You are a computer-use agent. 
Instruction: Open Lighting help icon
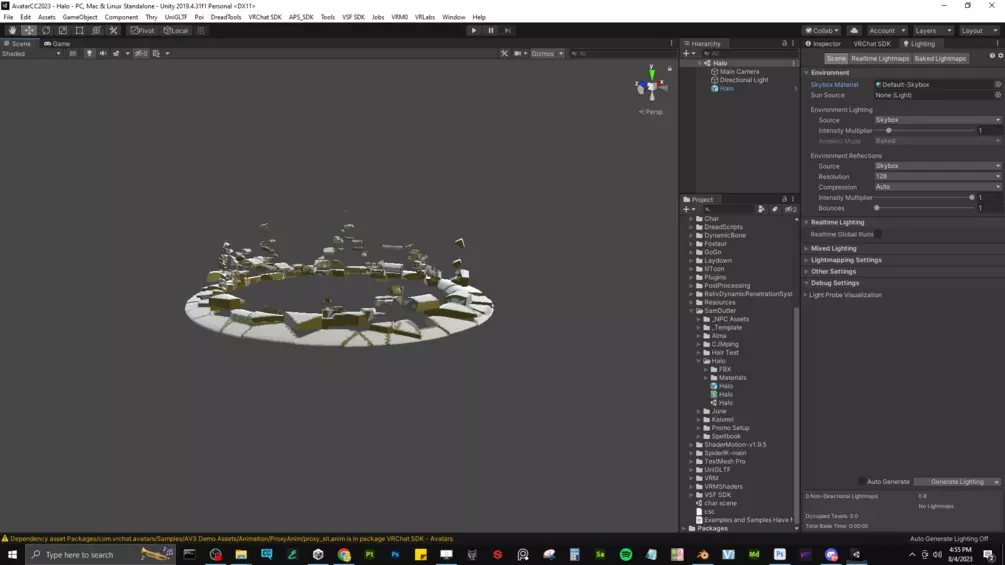click(x=992, y=56)
